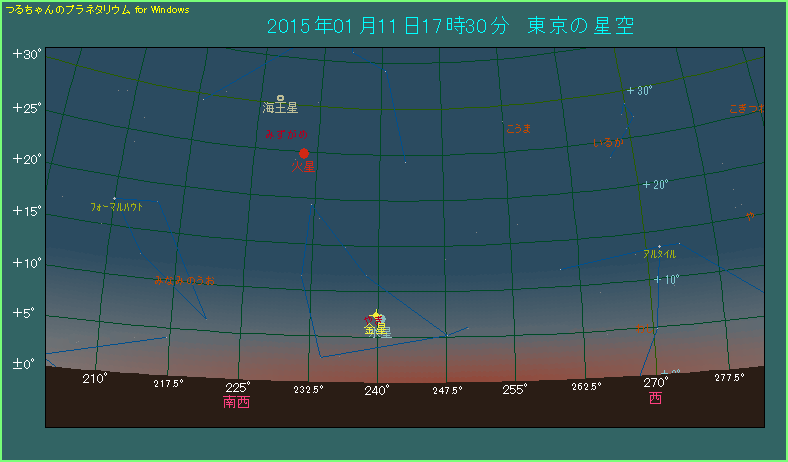788x462 pixels.
Task: Click the 255° azimuth label
Action: (515, 390)
